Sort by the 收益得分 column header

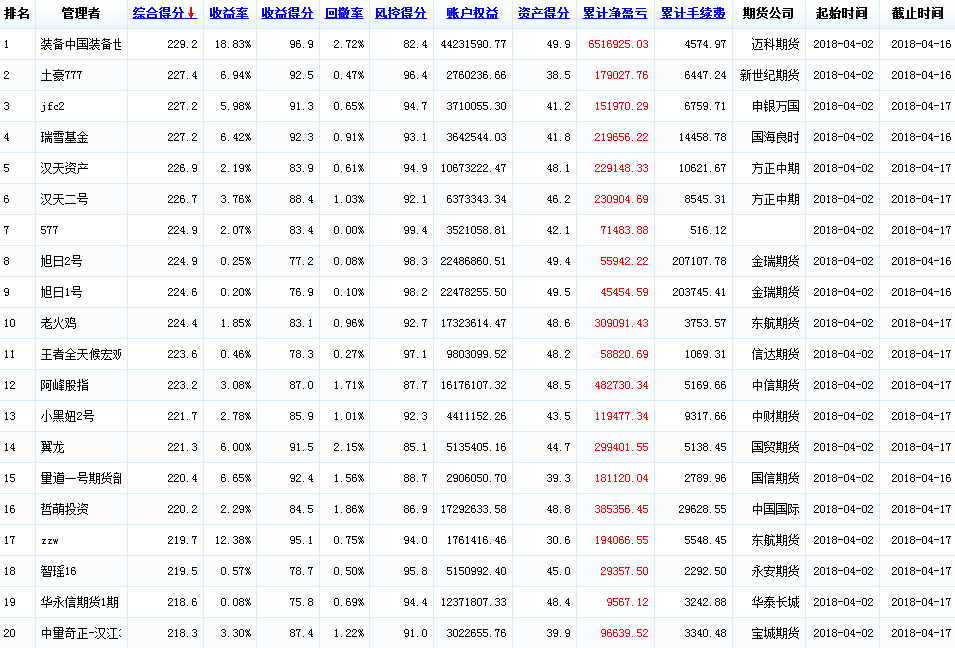click(x=287, y=13)
